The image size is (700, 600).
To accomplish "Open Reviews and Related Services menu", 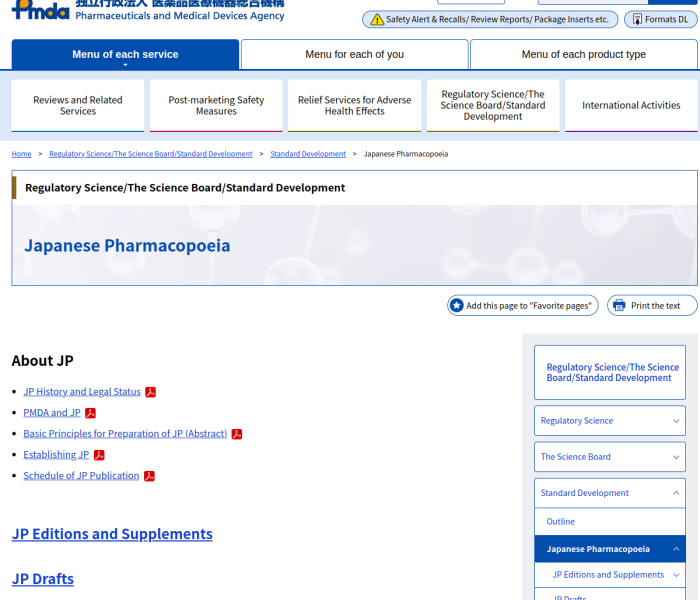I will [x=78, y=106].
